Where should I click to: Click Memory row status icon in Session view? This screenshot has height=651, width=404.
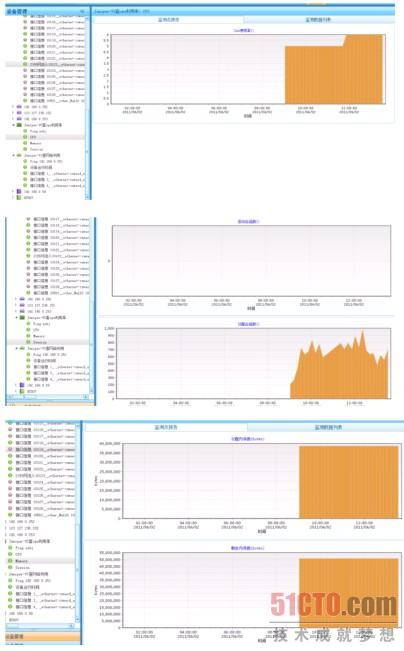coord(28,336)
